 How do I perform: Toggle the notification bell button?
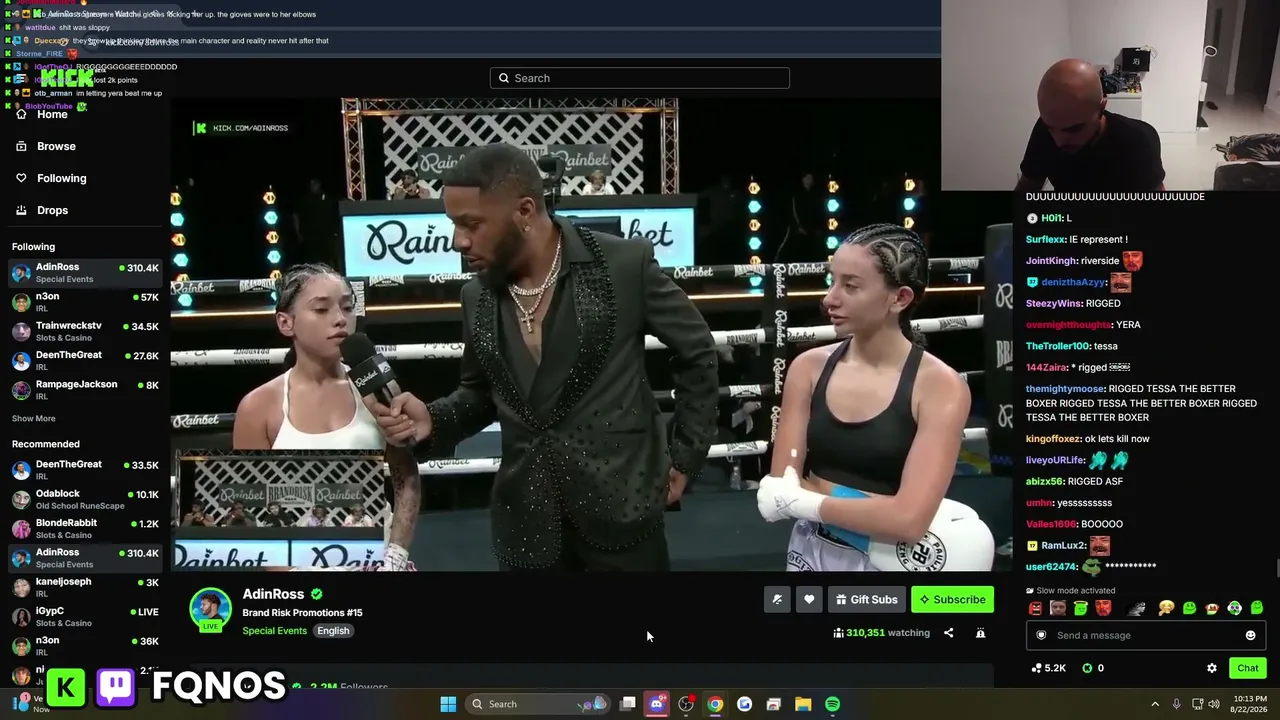(x=777, y=599)
